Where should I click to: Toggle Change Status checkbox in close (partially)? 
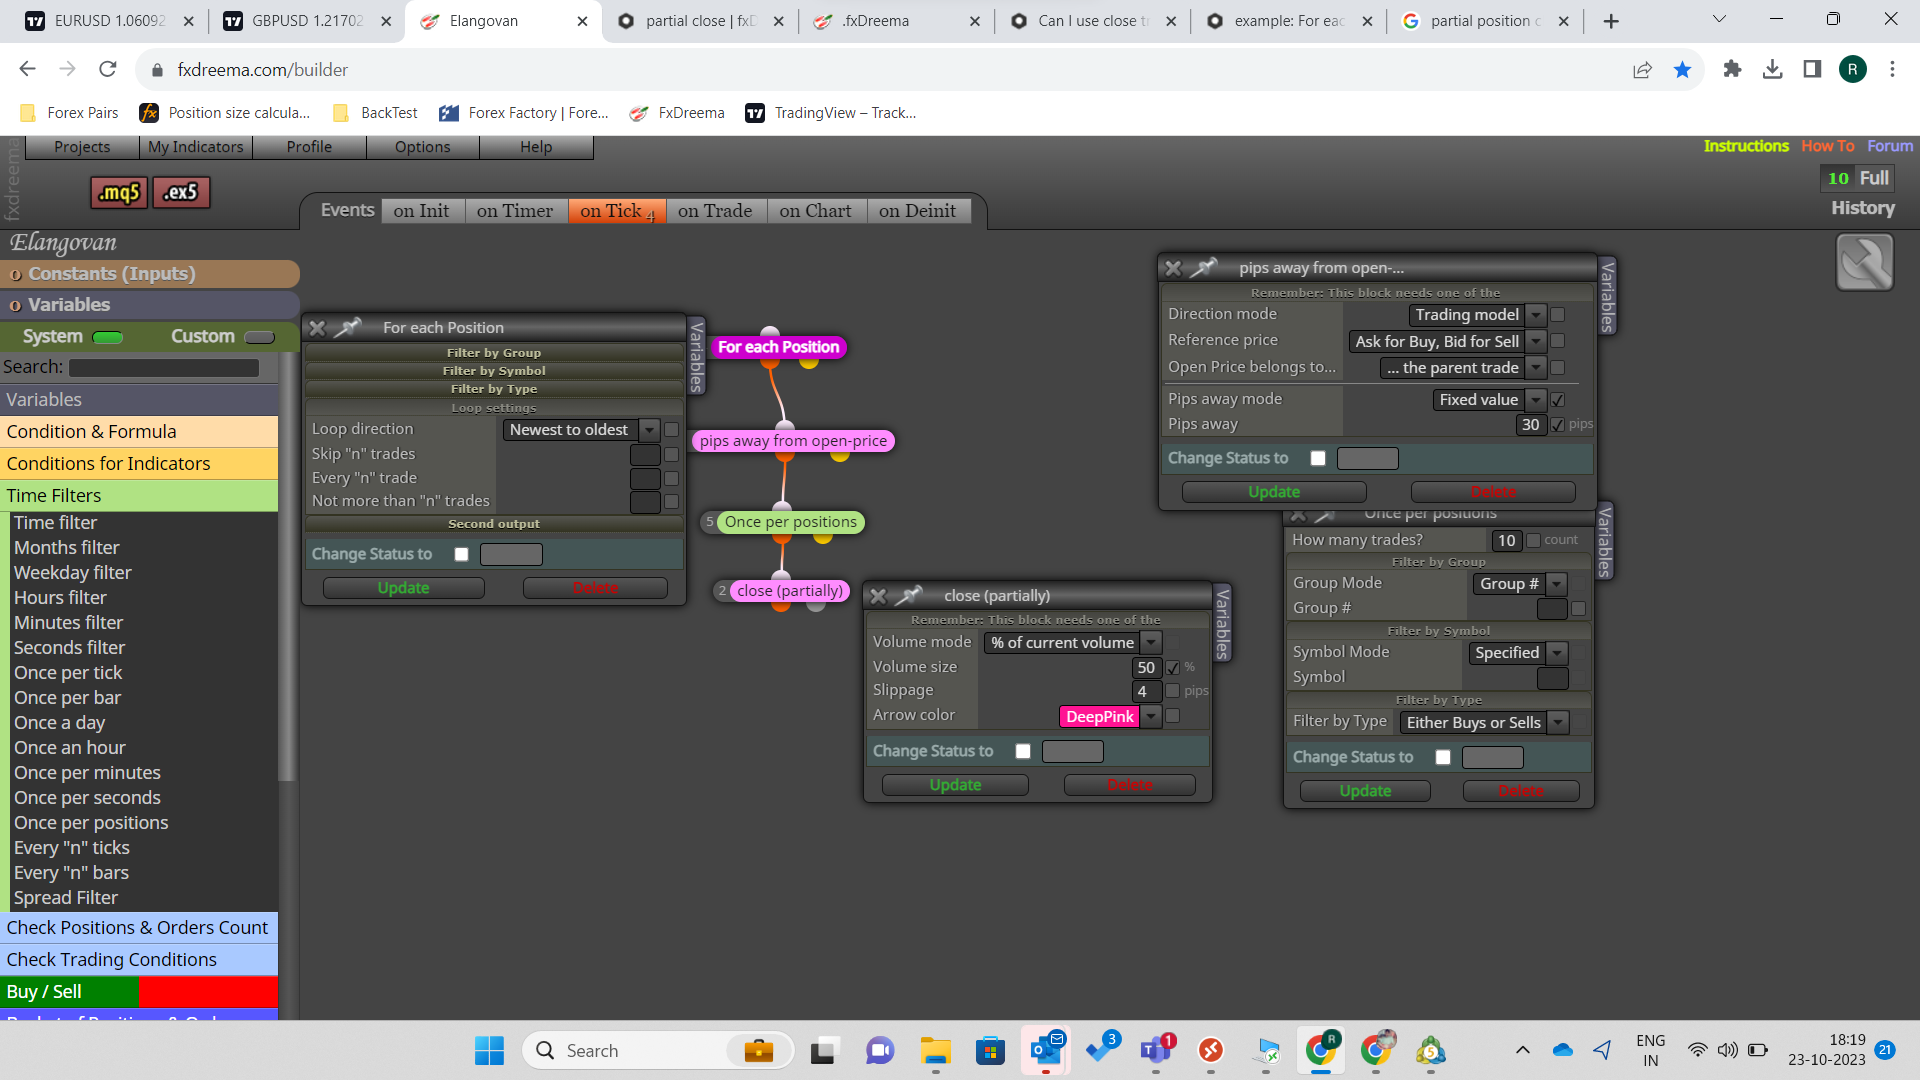(1023, 751)
